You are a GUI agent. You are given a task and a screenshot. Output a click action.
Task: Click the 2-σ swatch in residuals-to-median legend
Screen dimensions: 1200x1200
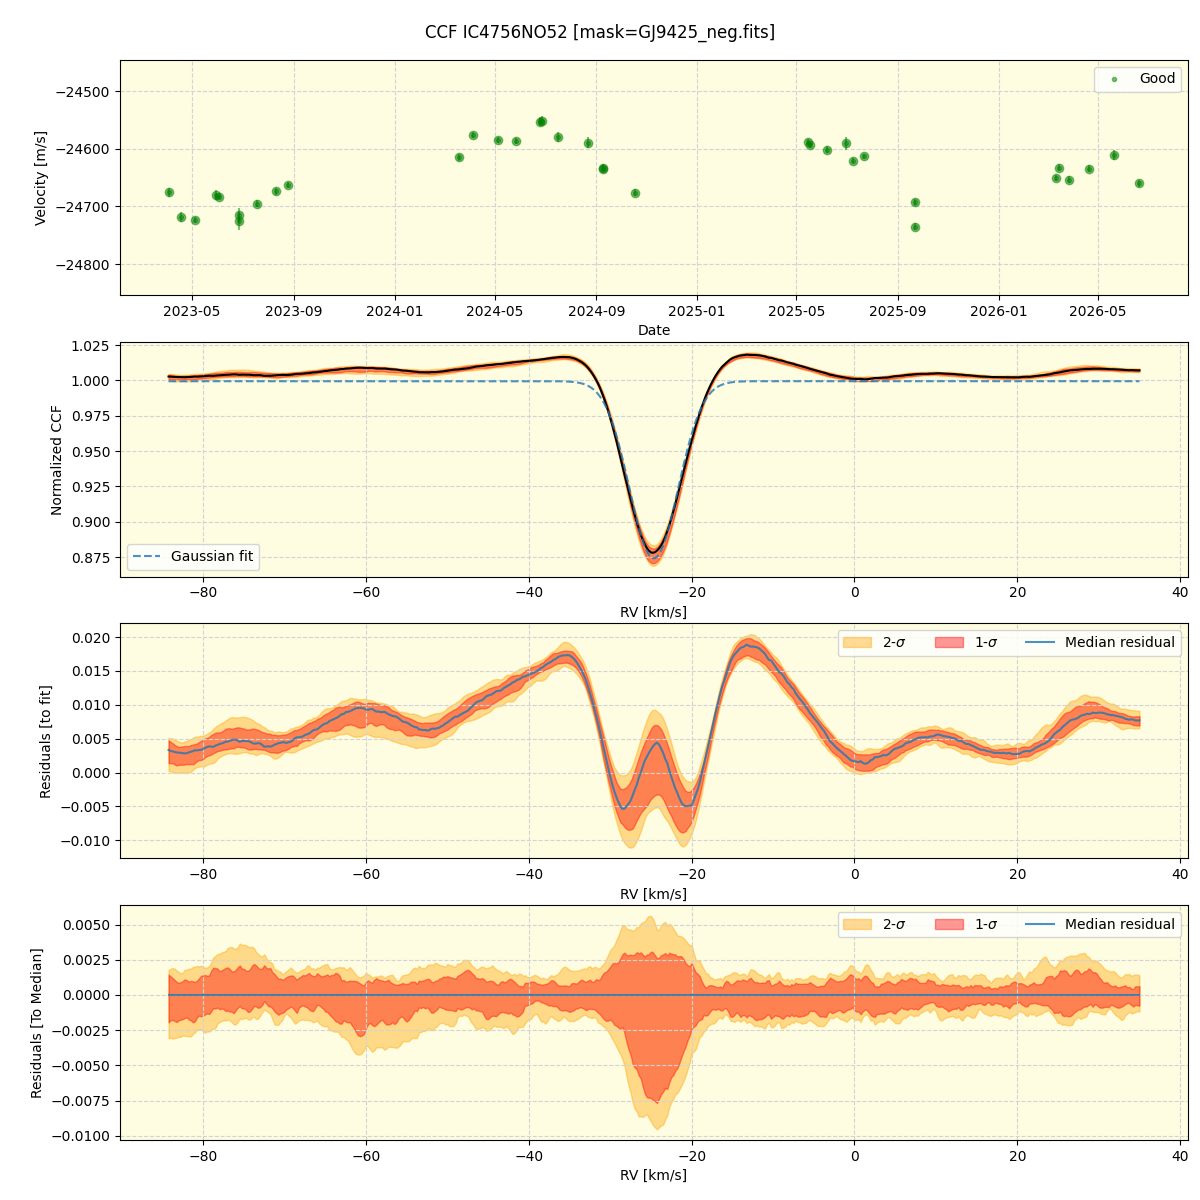click(x=857, y=925)
